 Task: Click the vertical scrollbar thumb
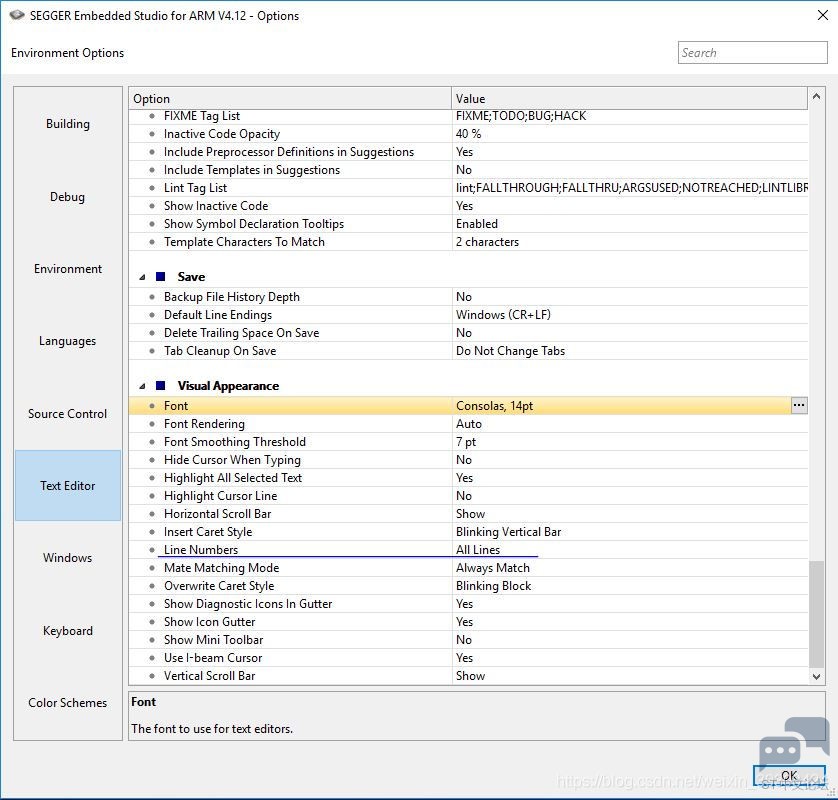(x=816, y=614)
